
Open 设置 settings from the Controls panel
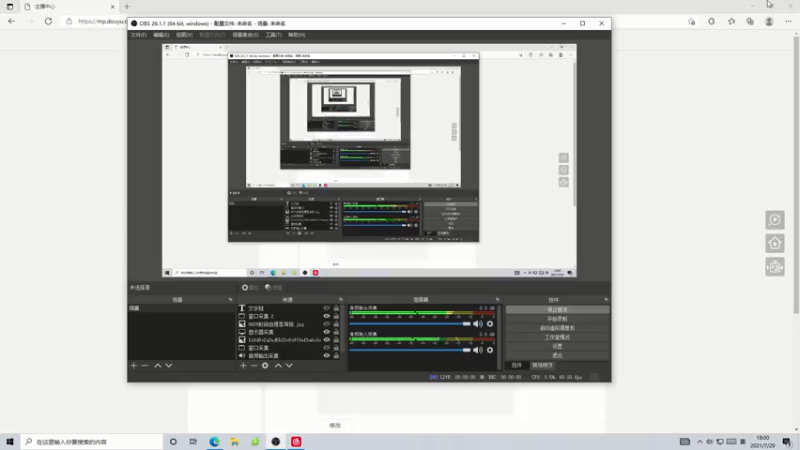[557, 346]
